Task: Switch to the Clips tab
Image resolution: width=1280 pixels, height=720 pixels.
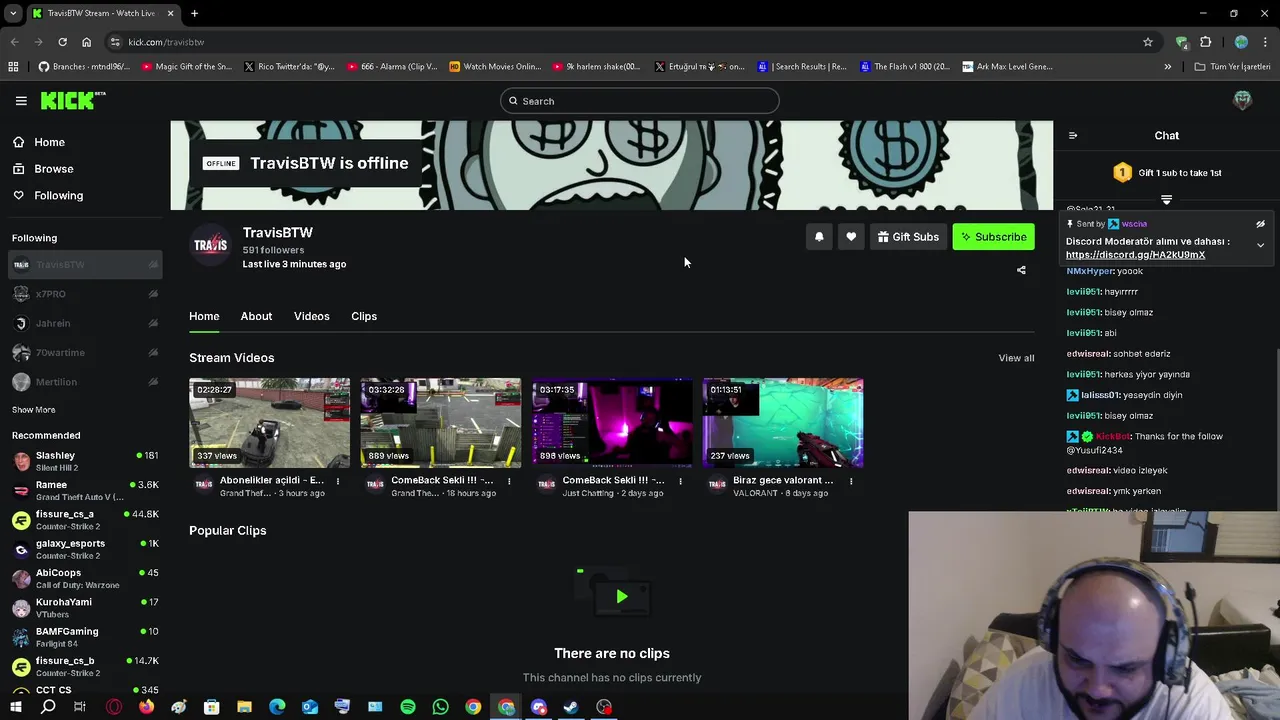Action: tap(364, 316)
